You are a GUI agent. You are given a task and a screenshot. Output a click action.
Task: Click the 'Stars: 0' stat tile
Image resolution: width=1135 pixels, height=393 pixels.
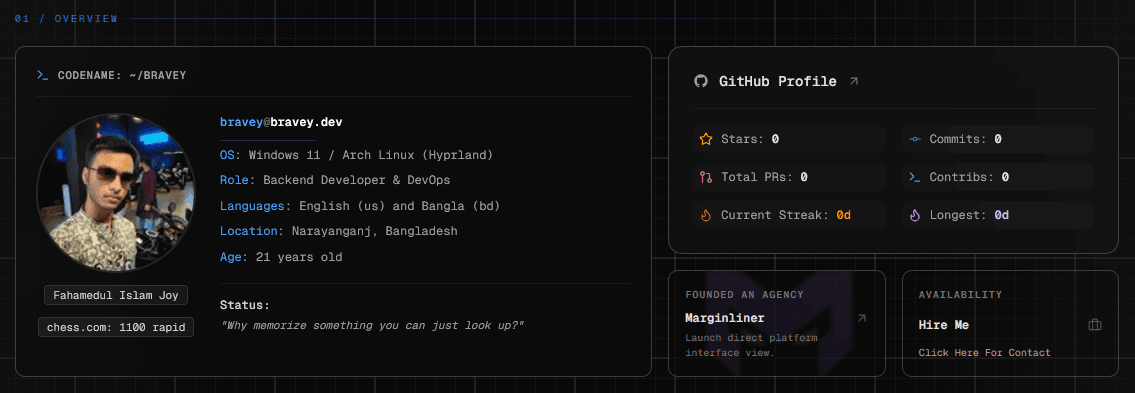(788, 139)
